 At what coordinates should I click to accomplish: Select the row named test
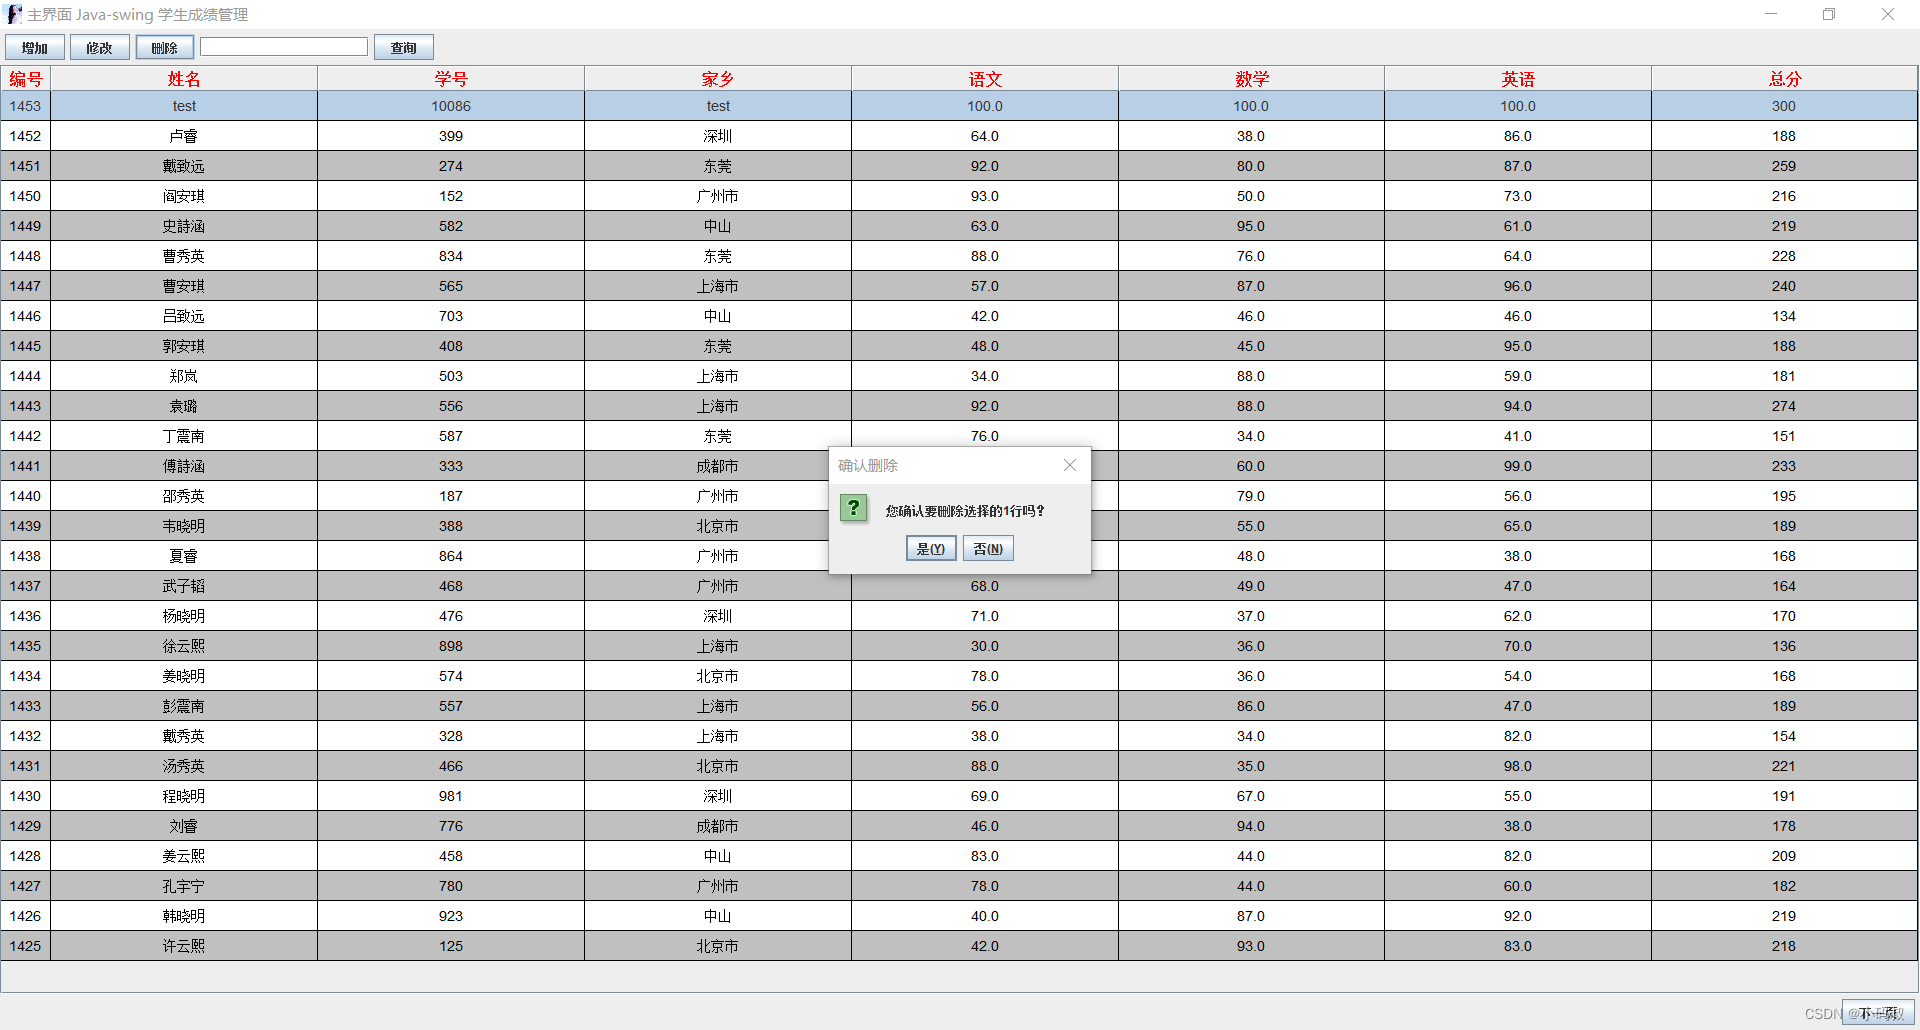(x=959, y=106)
